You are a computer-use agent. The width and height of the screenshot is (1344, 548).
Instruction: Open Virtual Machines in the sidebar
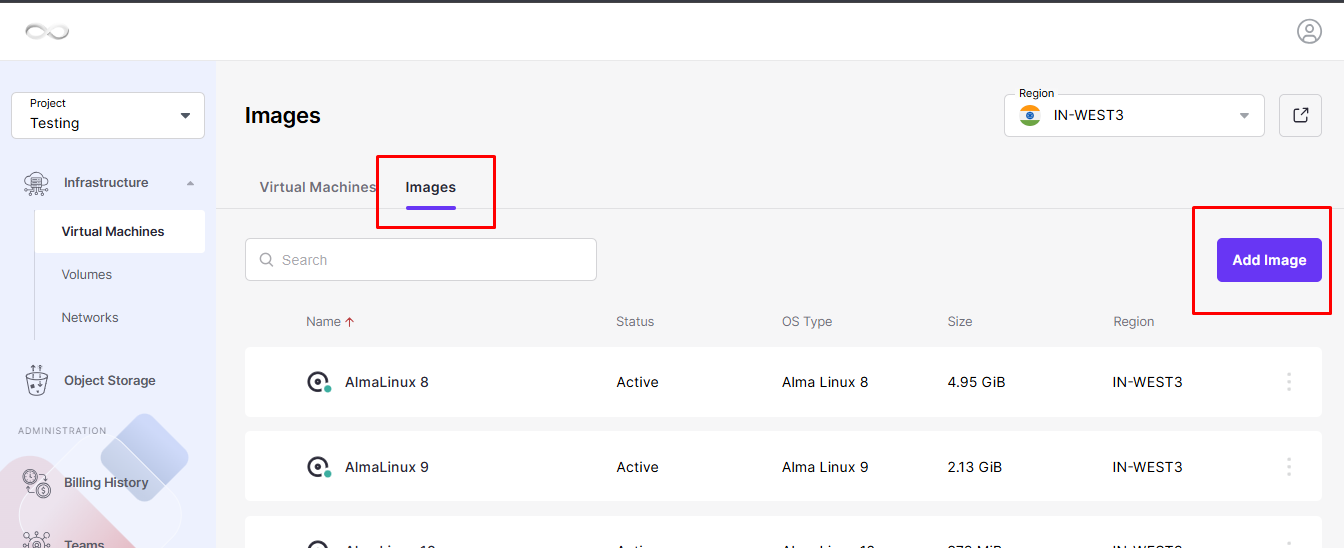pos(119,231)
